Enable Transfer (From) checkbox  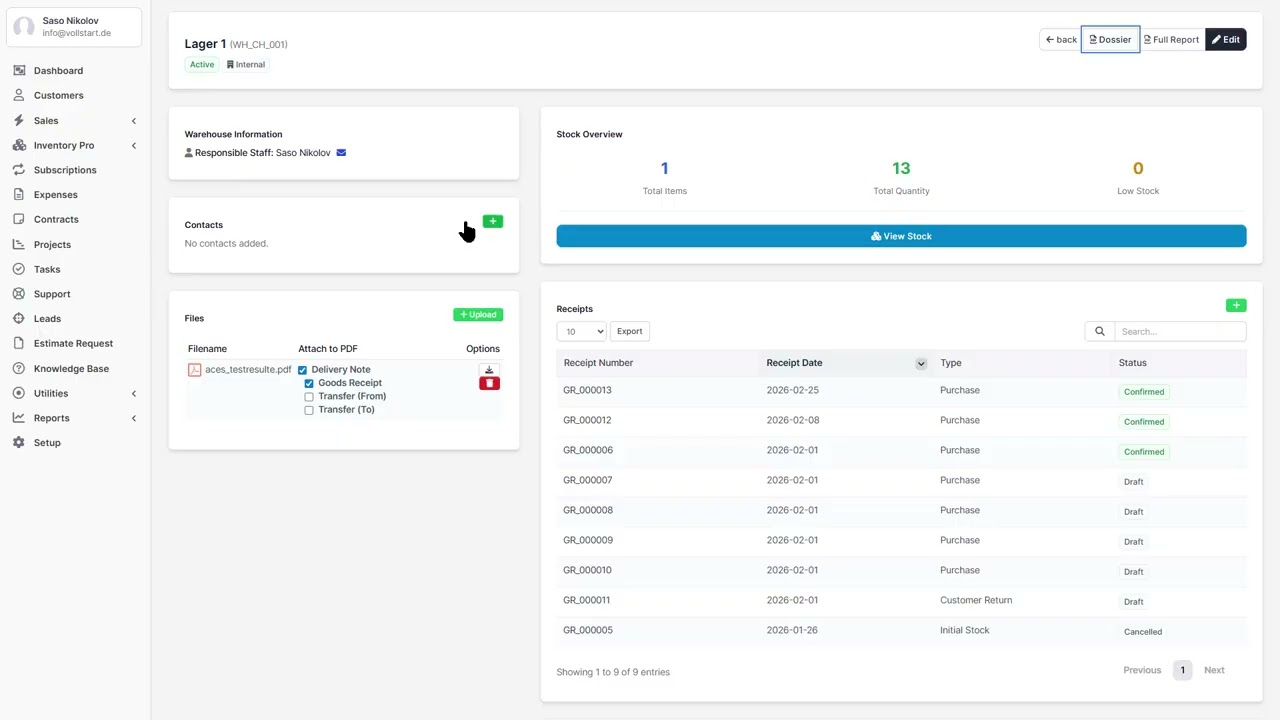pos(309,397)
